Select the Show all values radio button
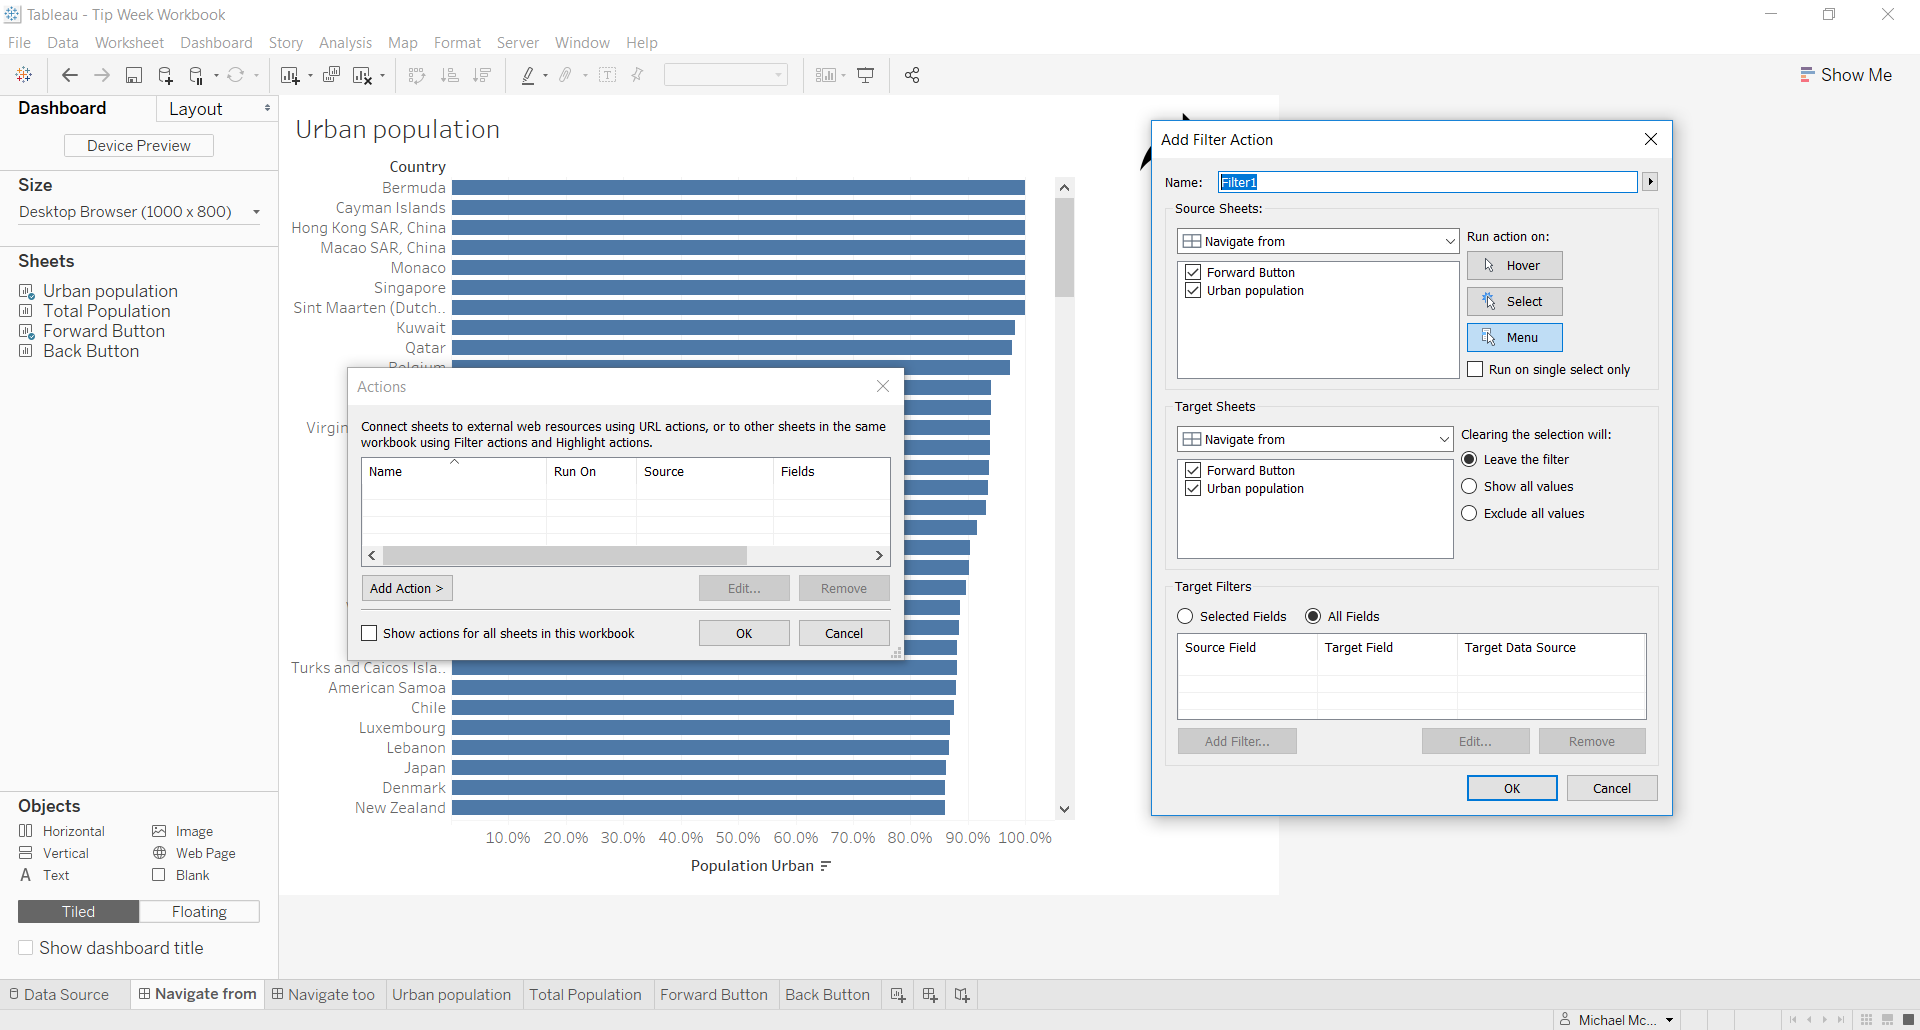 click(x=1469, y=486)
